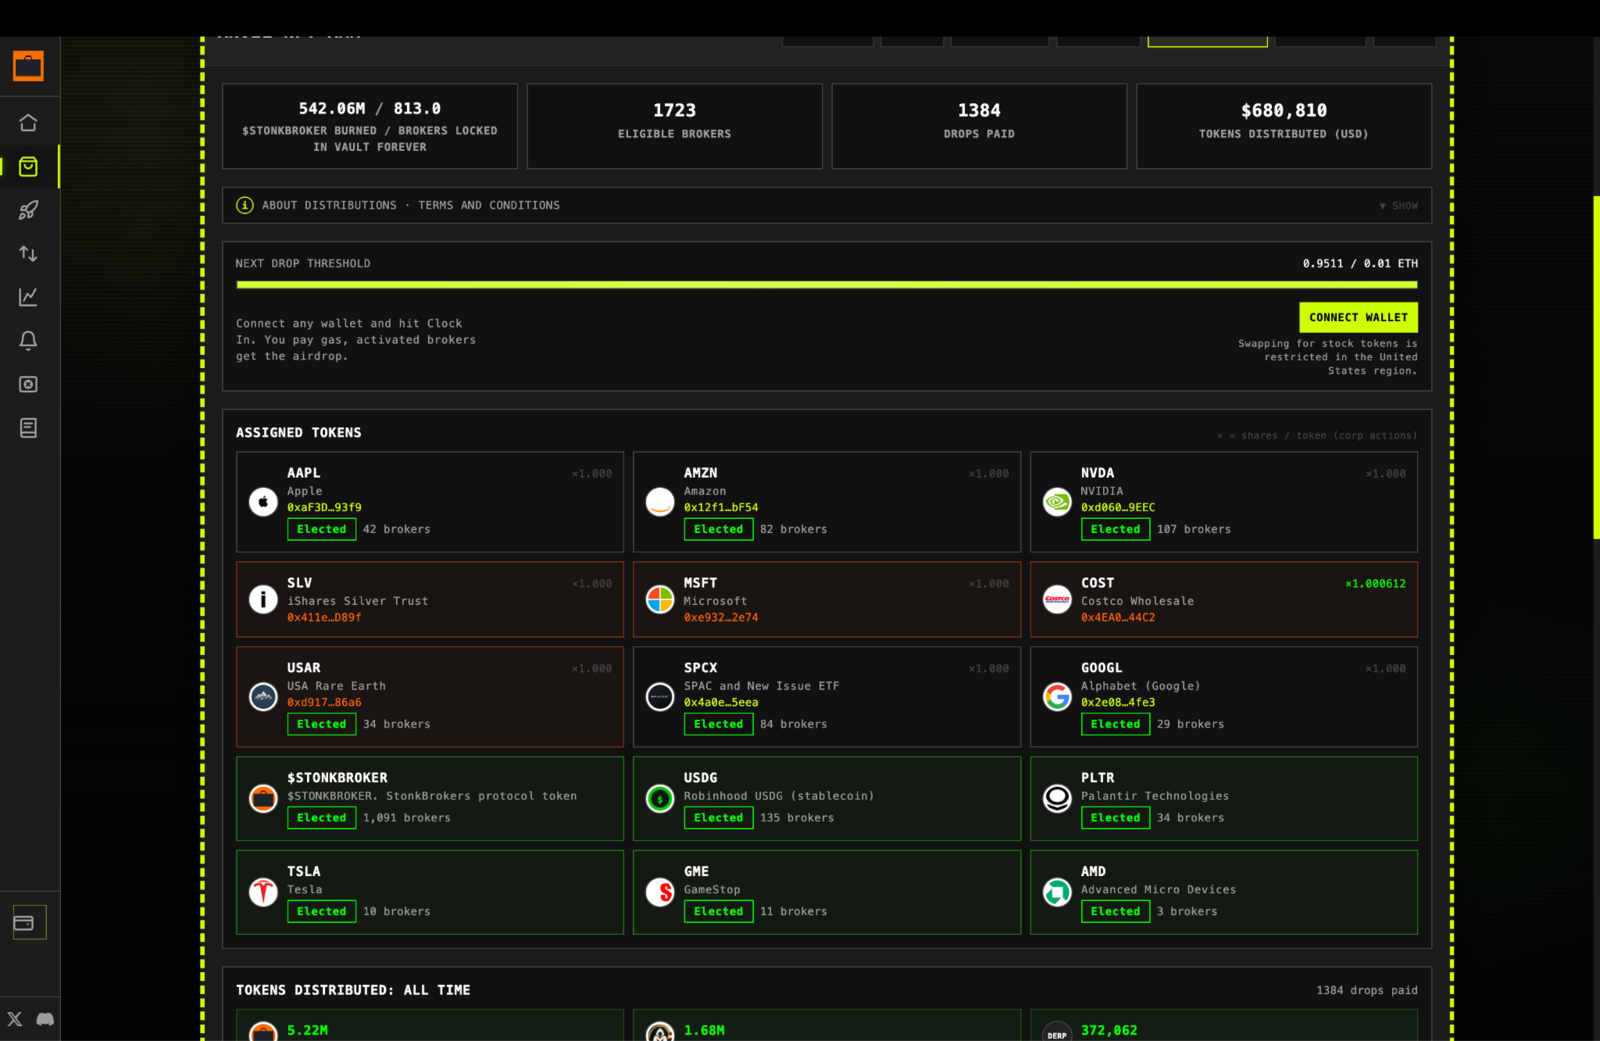Click the Amazon logo on the AMZN card
This screenshot has width=1600, height=1041.
coord(660,501)
